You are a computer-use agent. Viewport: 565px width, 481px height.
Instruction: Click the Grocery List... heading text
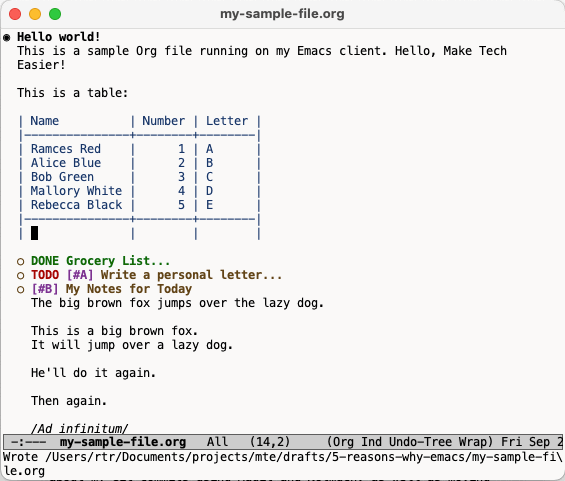[118, 261]
